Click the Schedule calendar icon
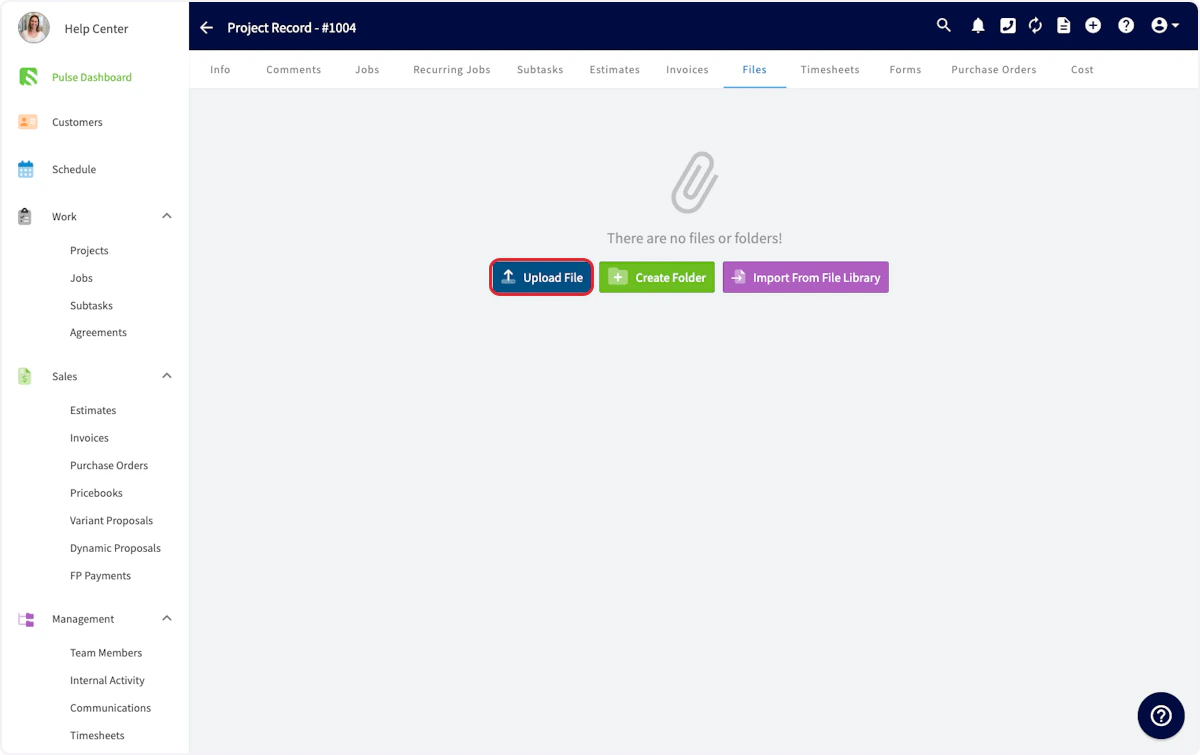This screenshot has width=1200, height=755. [x=26, y=169]
